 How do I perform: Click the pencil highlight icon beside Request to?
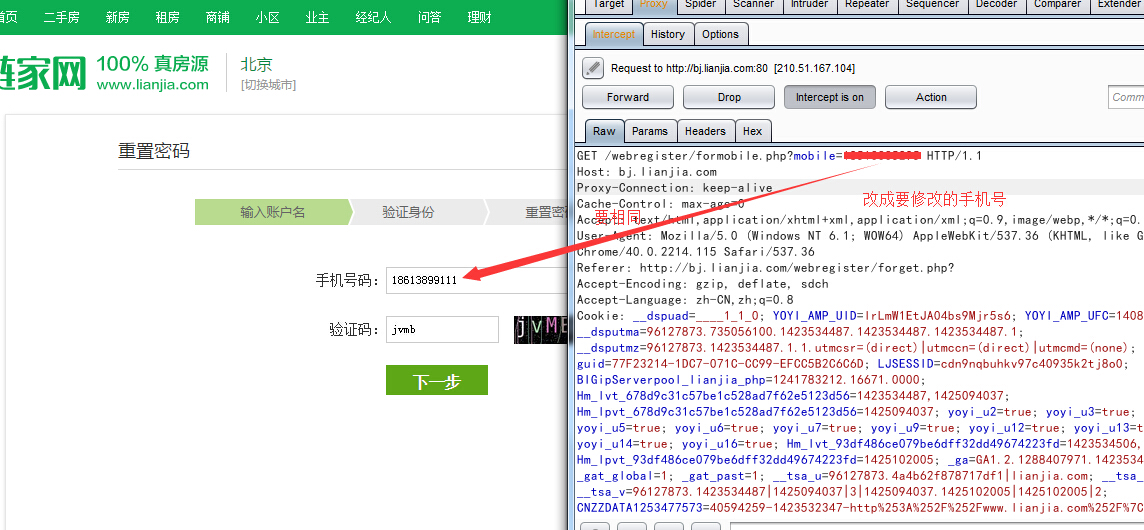coord(592,68)
